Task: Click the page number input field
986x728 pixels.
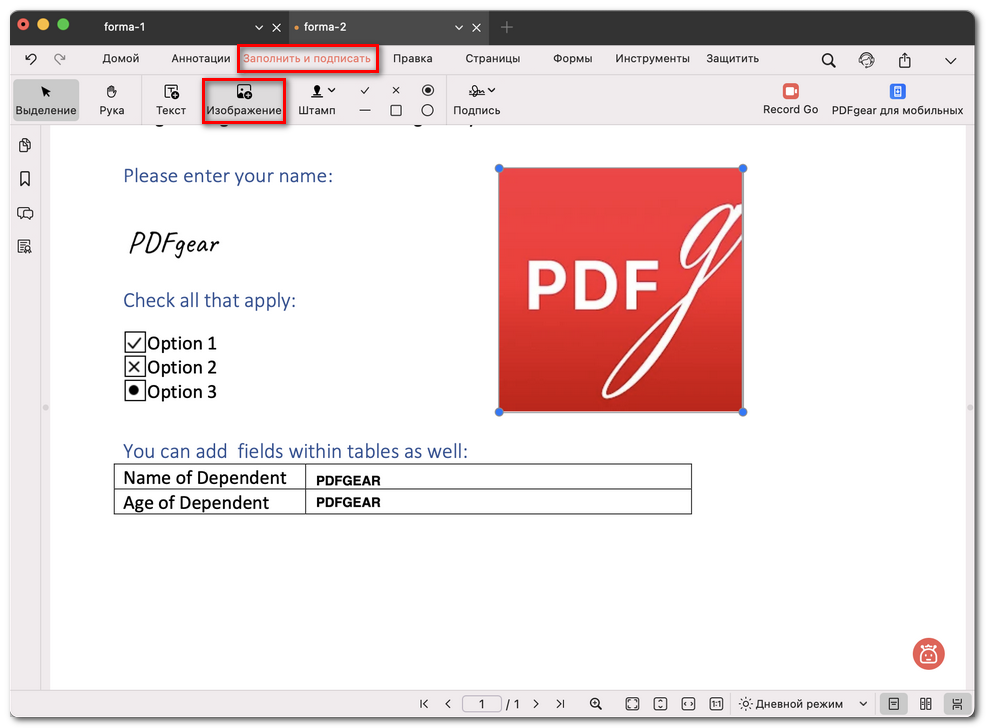Action: (482, 704)
